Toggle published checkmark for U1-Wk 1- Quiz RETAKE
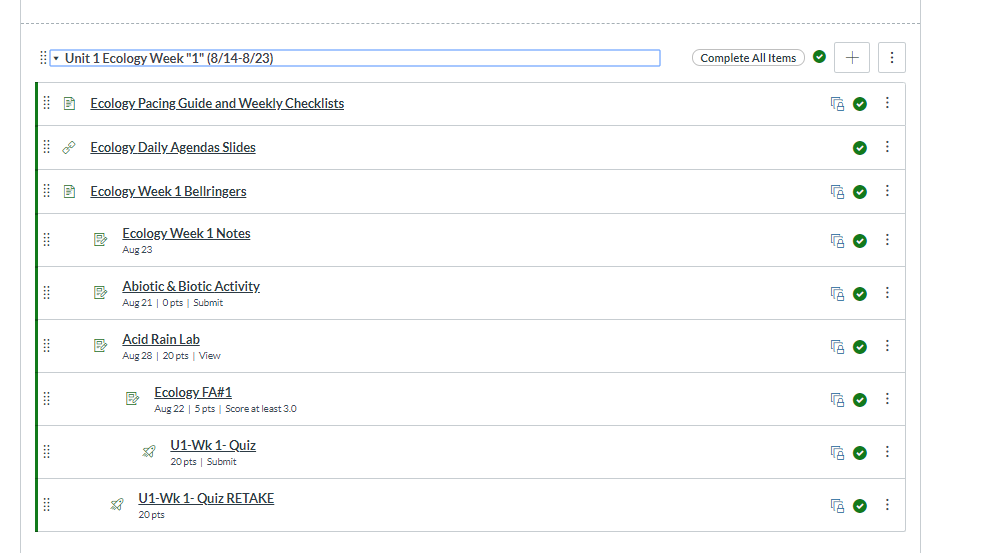The width and height of the screenshot is (990, 553). pos(860,506)
